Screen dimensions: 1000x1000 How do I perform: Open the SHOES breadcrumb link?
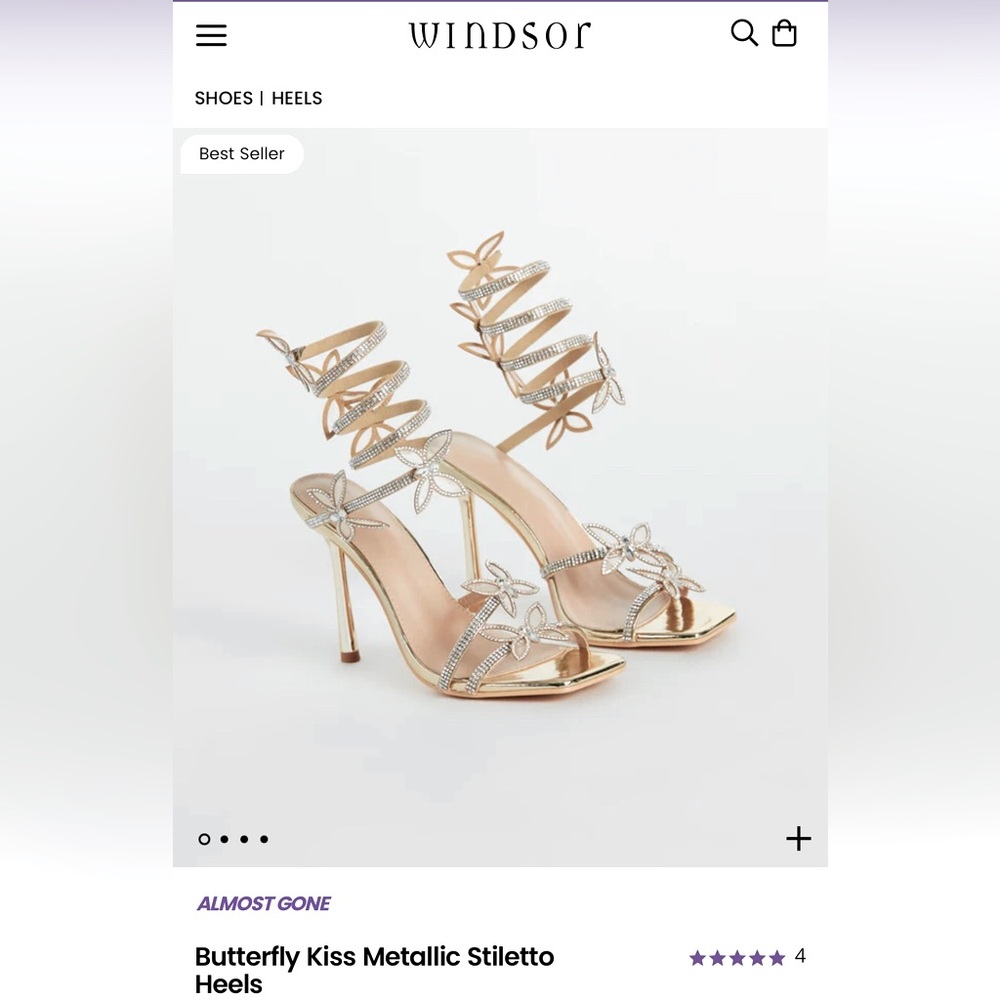[223, 98]
